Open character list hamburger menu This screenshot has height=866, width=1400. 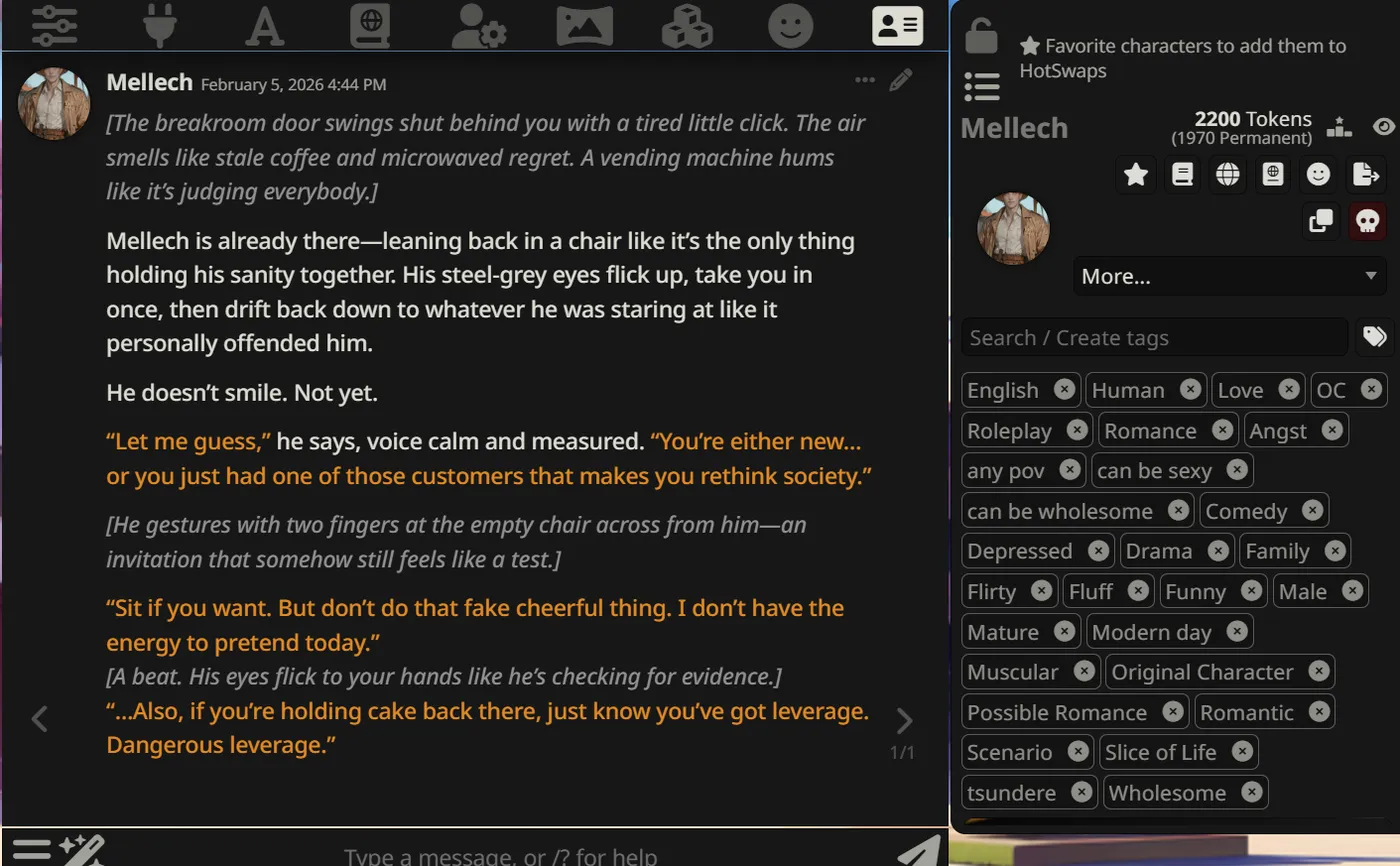tap(982, 87)
